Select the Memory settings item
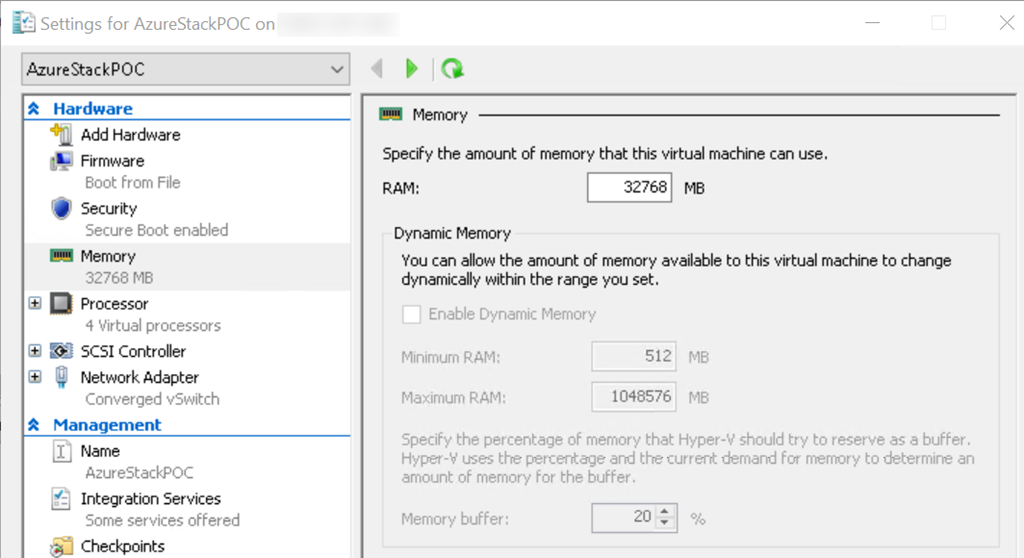 pos(108,256)
